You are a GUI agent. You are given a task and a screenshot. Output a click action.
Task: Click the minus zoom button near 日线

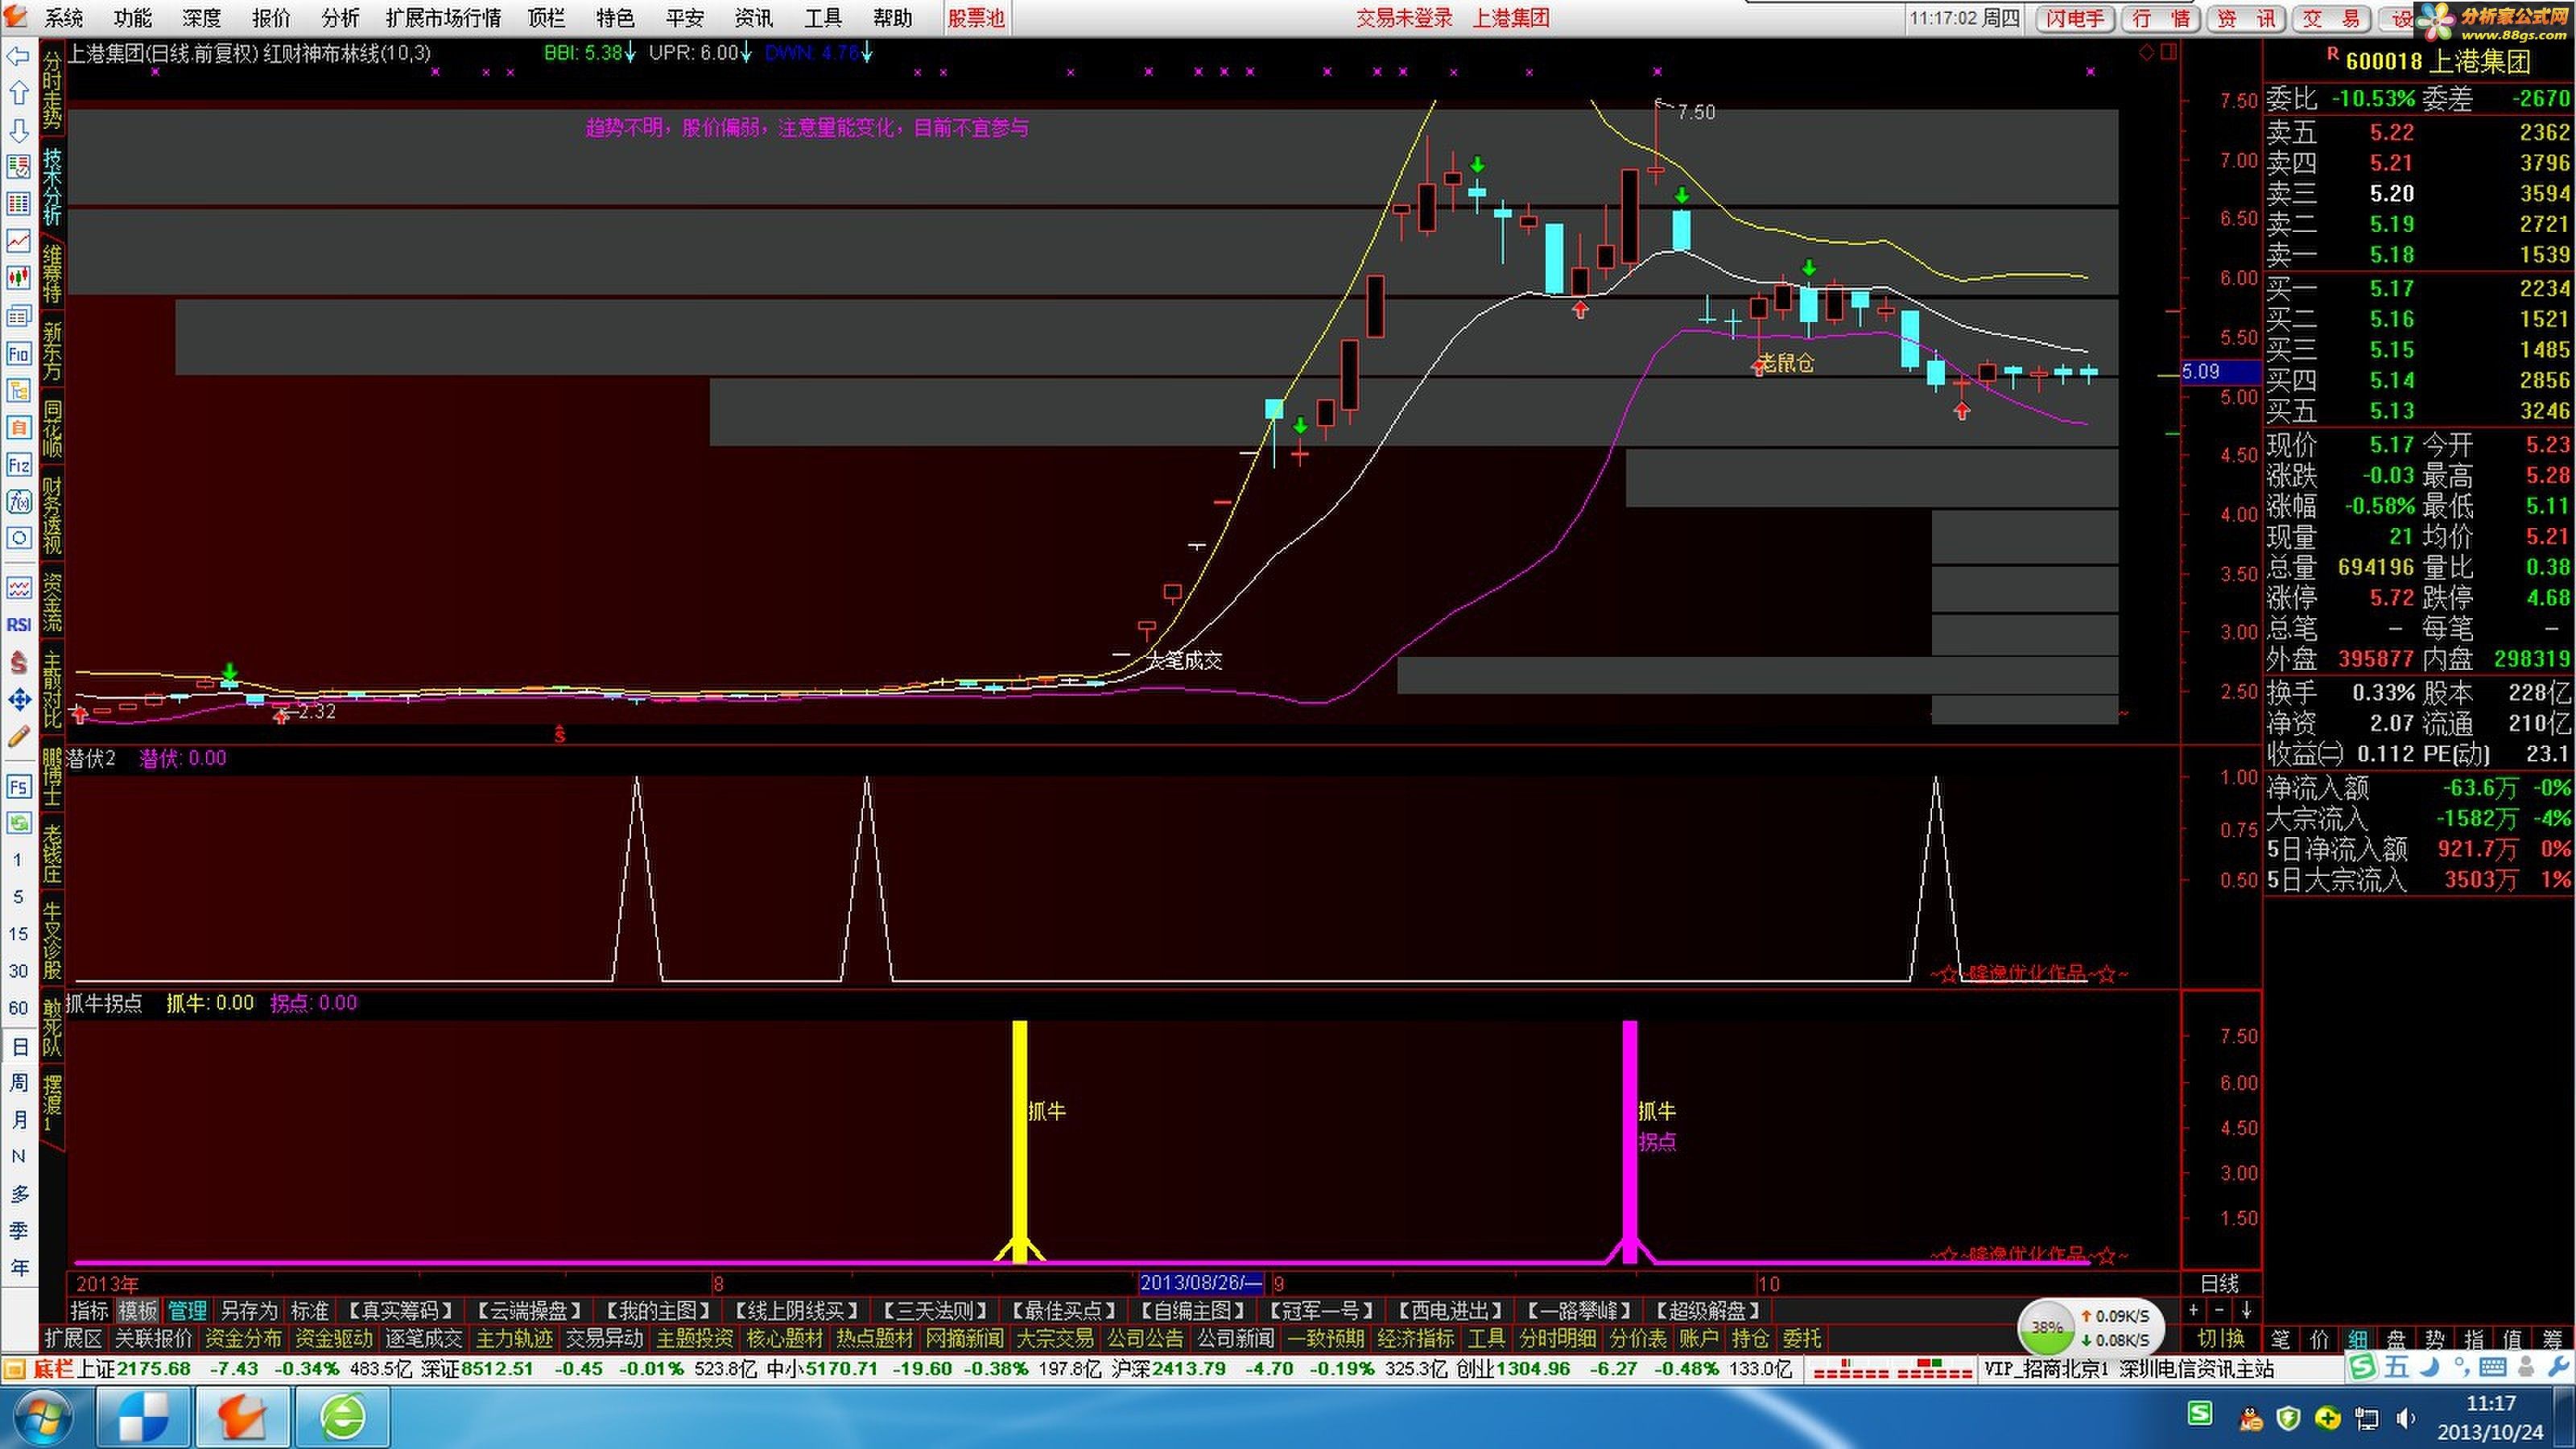[x=2220, y=1310]
